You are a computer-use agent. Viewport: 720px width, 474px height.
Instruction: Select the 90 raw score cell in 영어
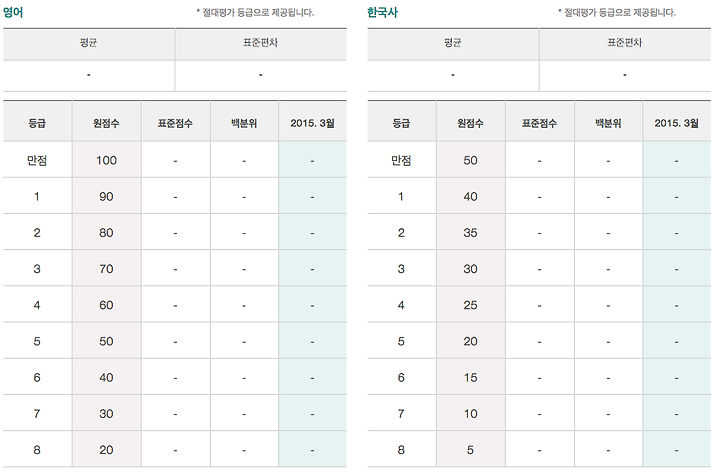pyautogui.click(x=106, y=197)
